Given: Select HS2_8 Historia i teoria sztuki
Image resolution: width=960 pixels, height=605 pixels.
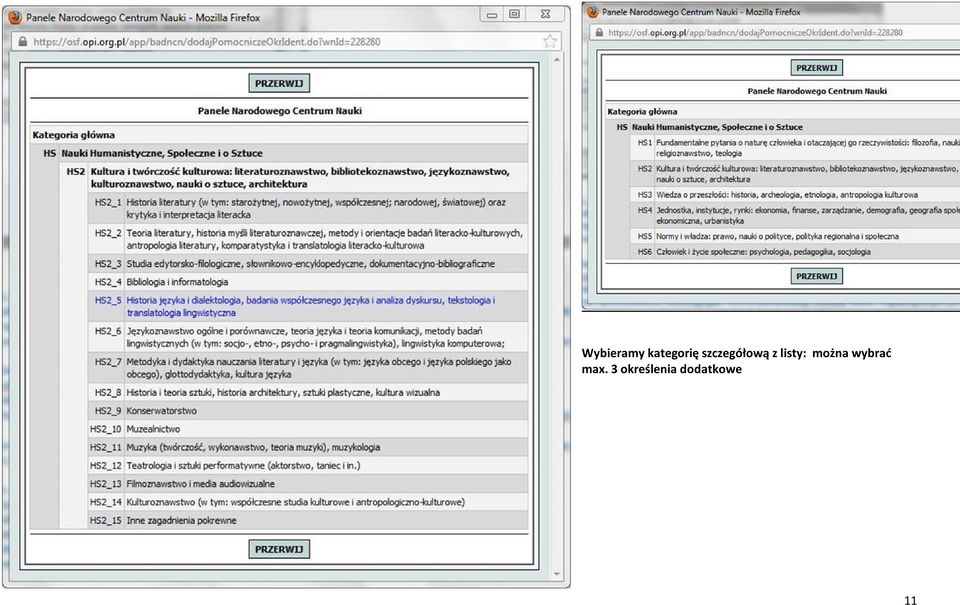Looking at the screenshot, I should point(308,393).
